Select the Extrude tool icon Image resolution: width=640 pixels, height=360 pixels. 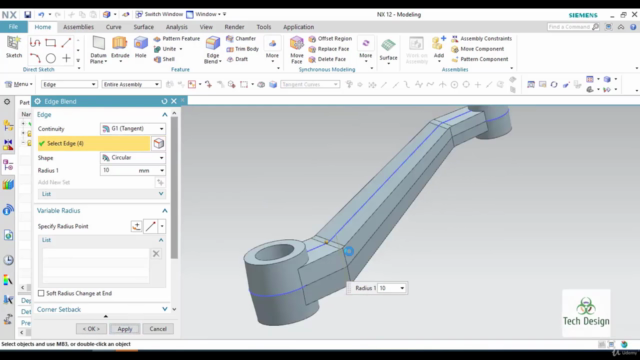(120, 43)
